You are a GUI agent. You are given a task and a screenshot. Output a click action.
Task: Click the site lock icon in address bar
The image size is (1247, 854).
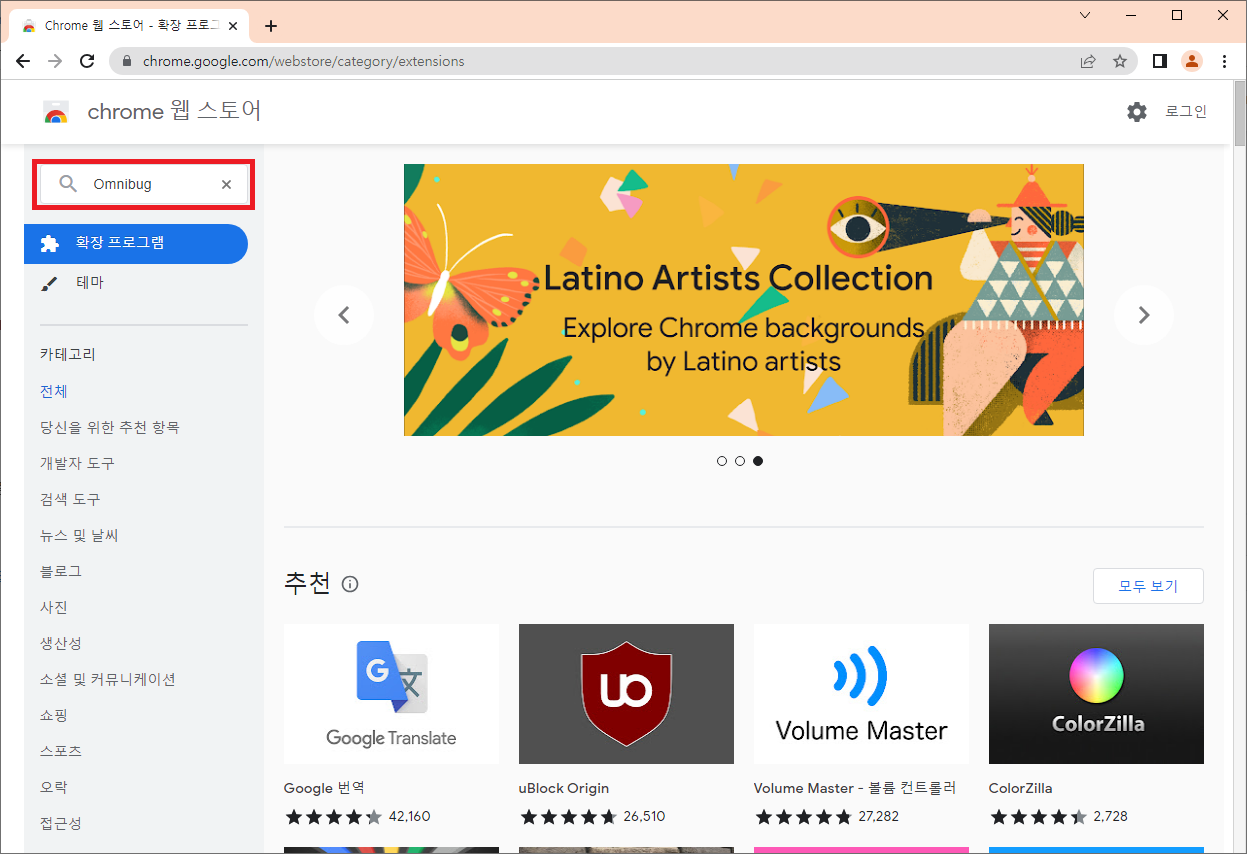click(126, 61)
